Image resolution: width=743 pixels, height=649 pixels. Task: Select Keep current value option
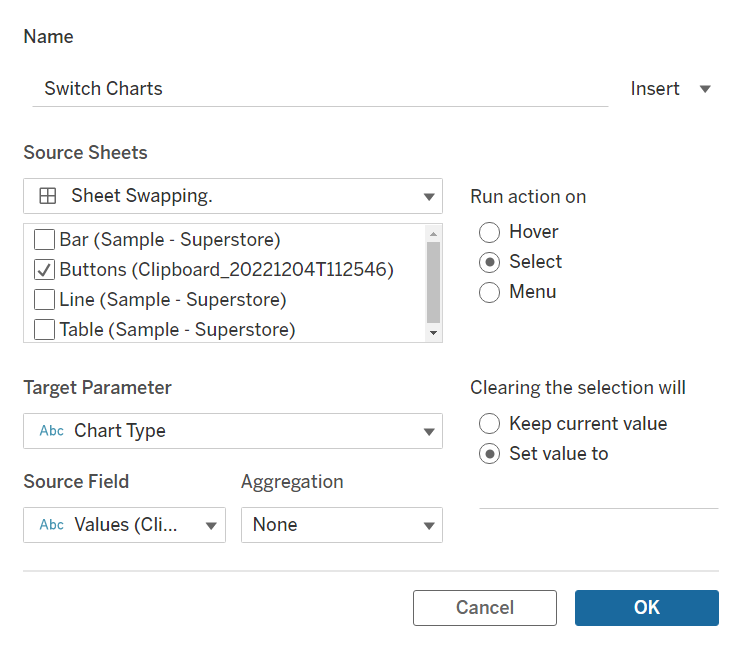coord(490,424)
